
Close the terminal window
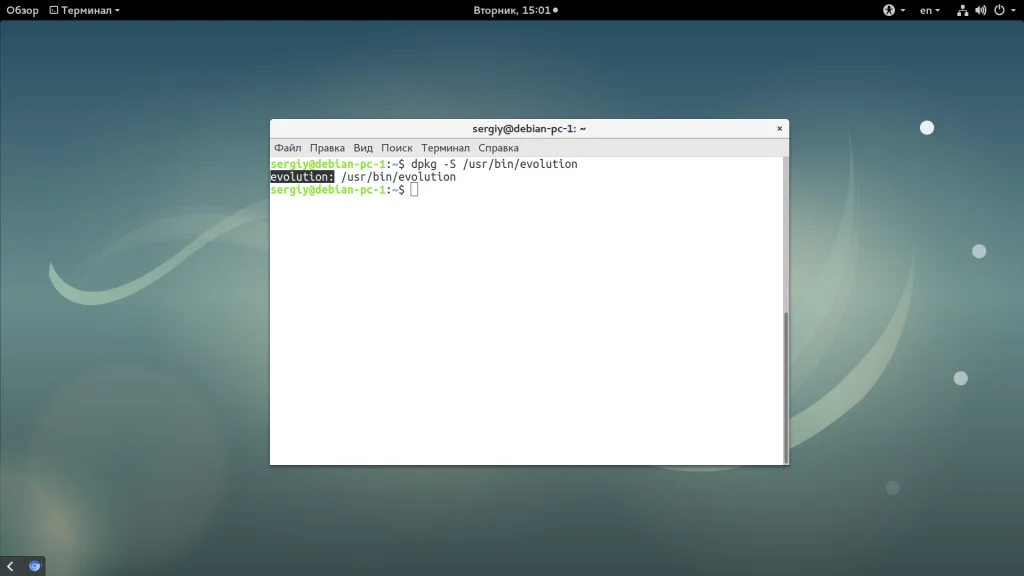(779, 129)
